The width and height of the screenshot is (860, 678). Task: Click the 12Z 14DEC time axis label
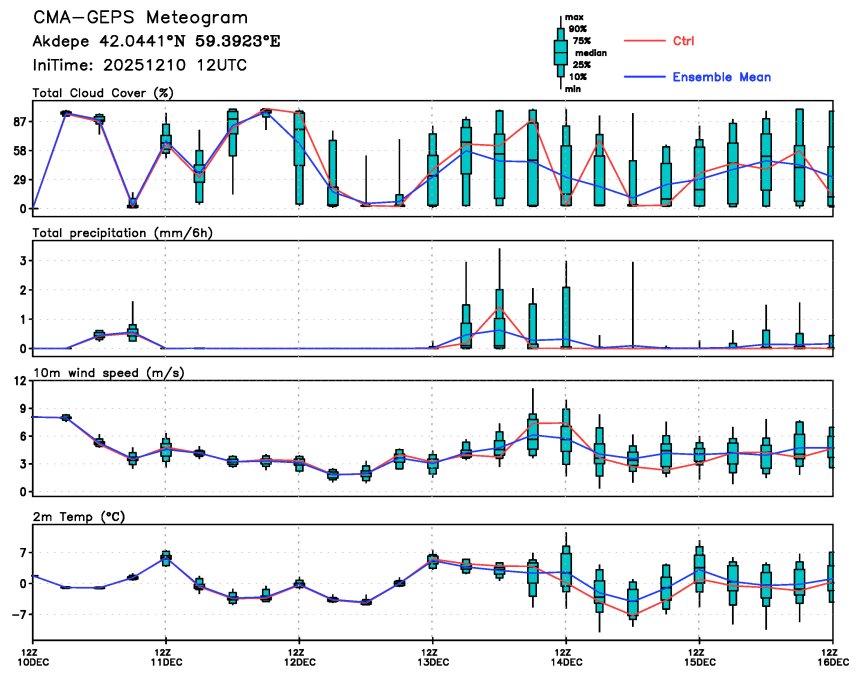569,657
